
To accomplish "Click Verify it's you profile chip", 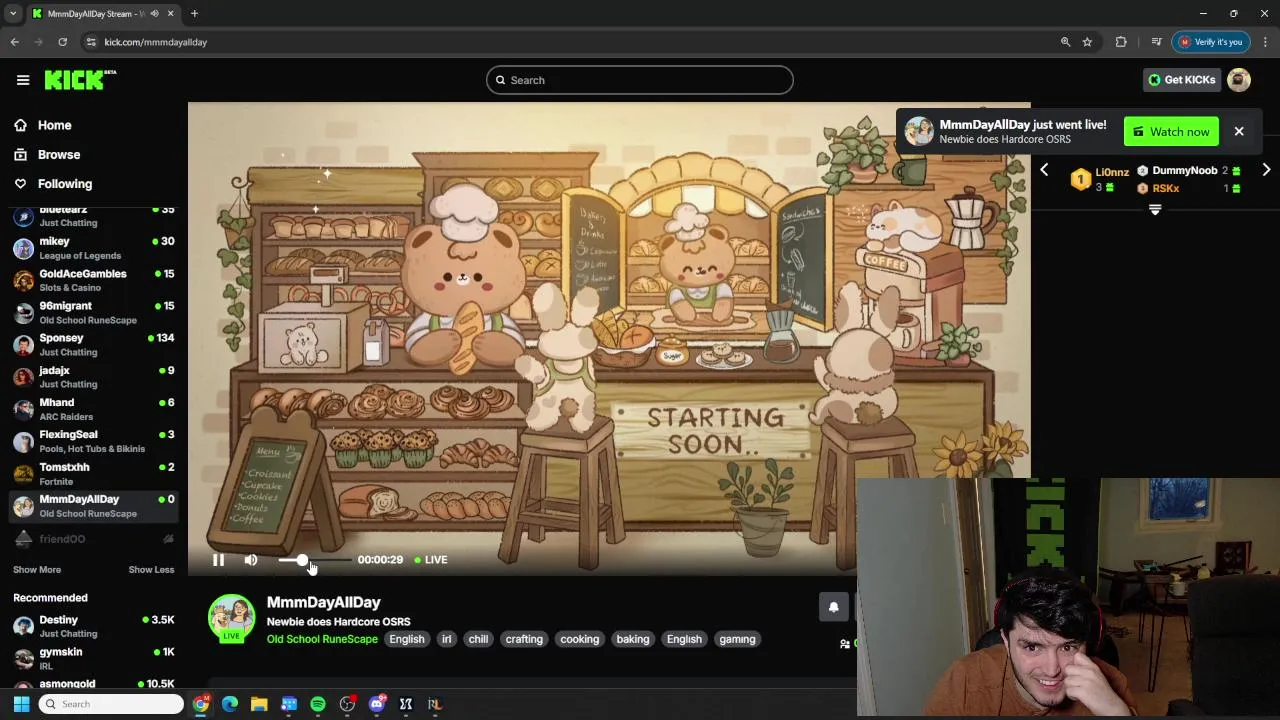I will point(1211,42).
